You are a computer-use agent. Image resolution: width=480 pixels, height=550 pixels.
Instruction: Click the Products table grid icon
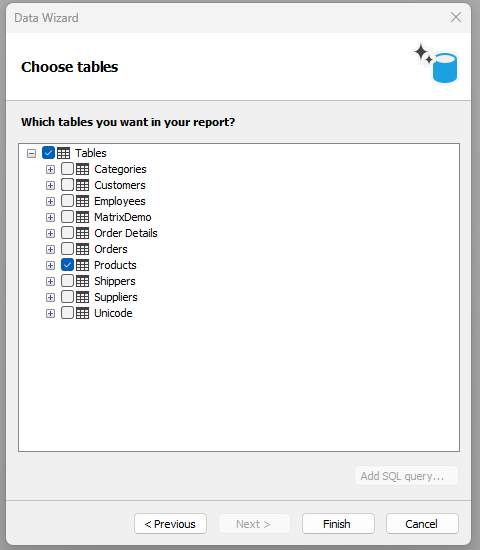click(82, 265)
